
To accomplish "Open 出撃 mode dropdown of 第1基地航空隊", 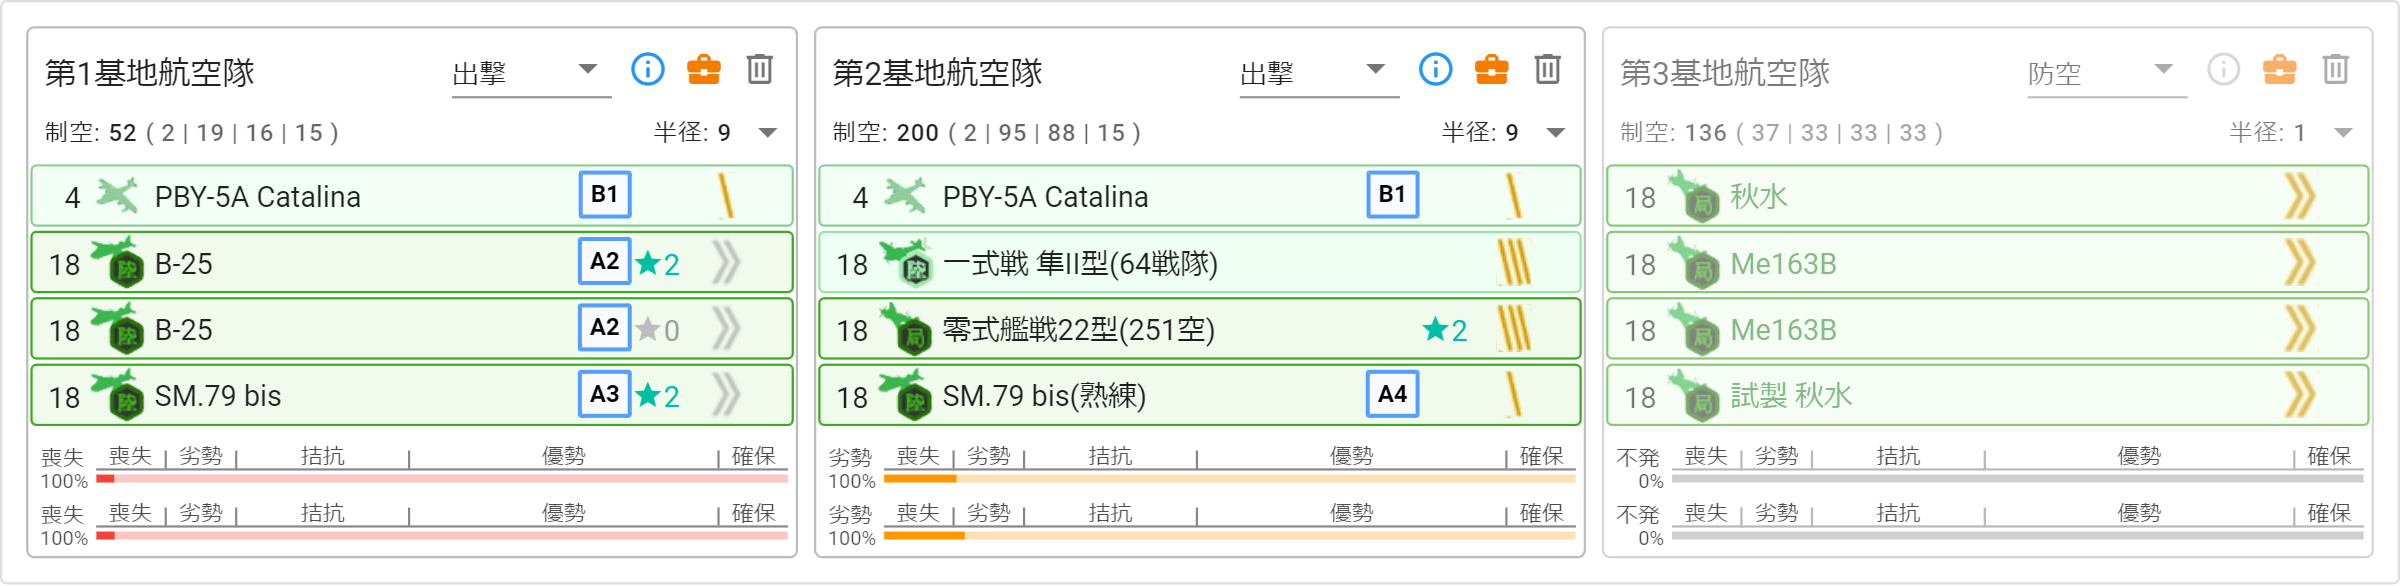I will [x=531, y=73].
